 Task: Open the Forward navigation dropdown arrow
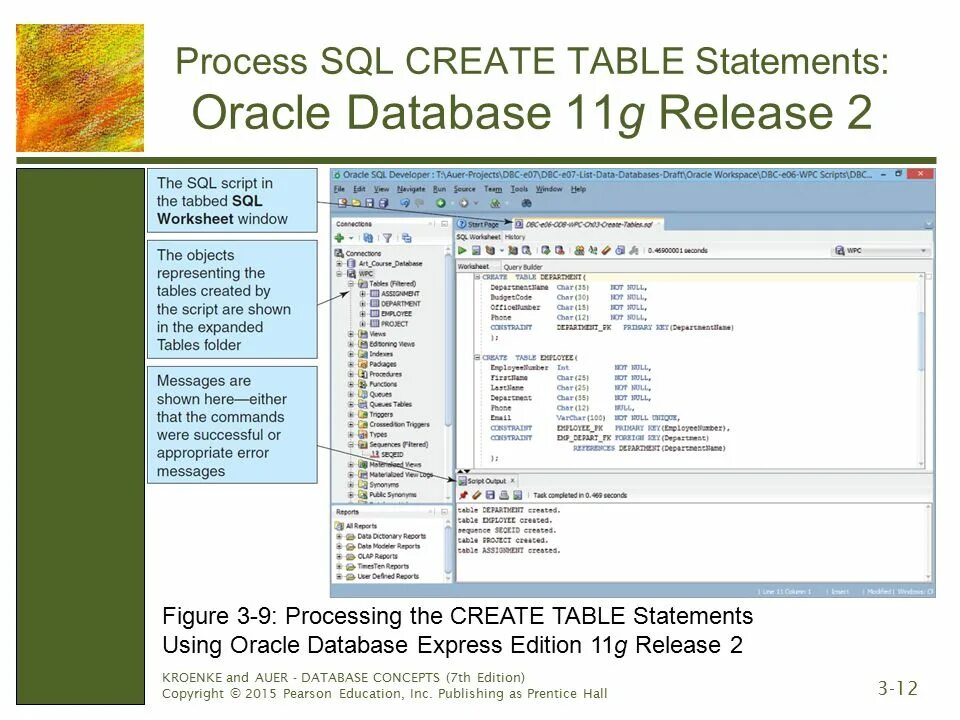point(476,203)
